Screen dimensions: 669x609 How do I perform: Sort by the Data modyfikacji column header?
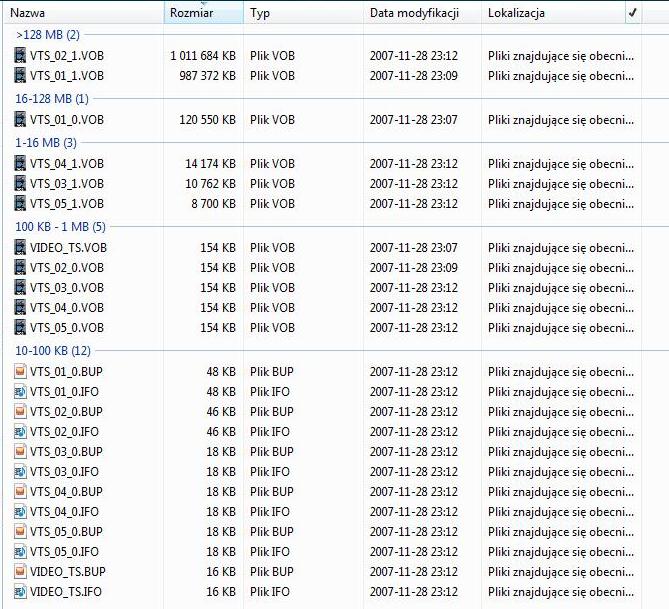422,13
